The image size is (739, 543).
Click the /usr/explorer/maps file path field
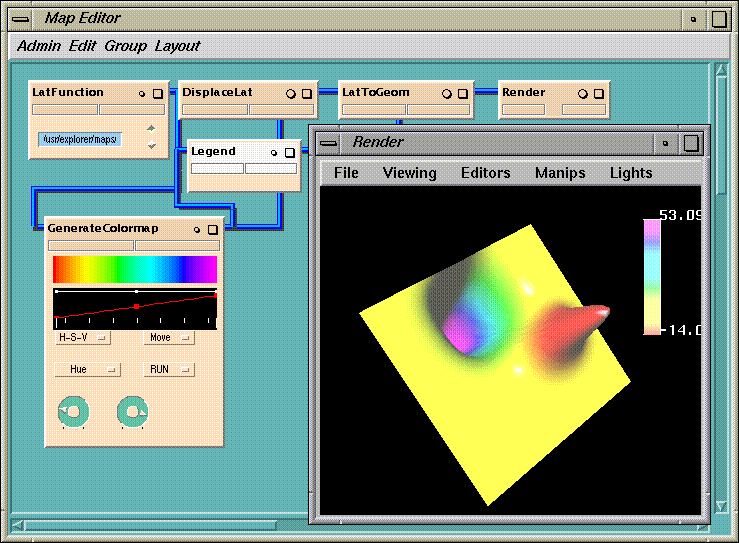tap(80, 139)
